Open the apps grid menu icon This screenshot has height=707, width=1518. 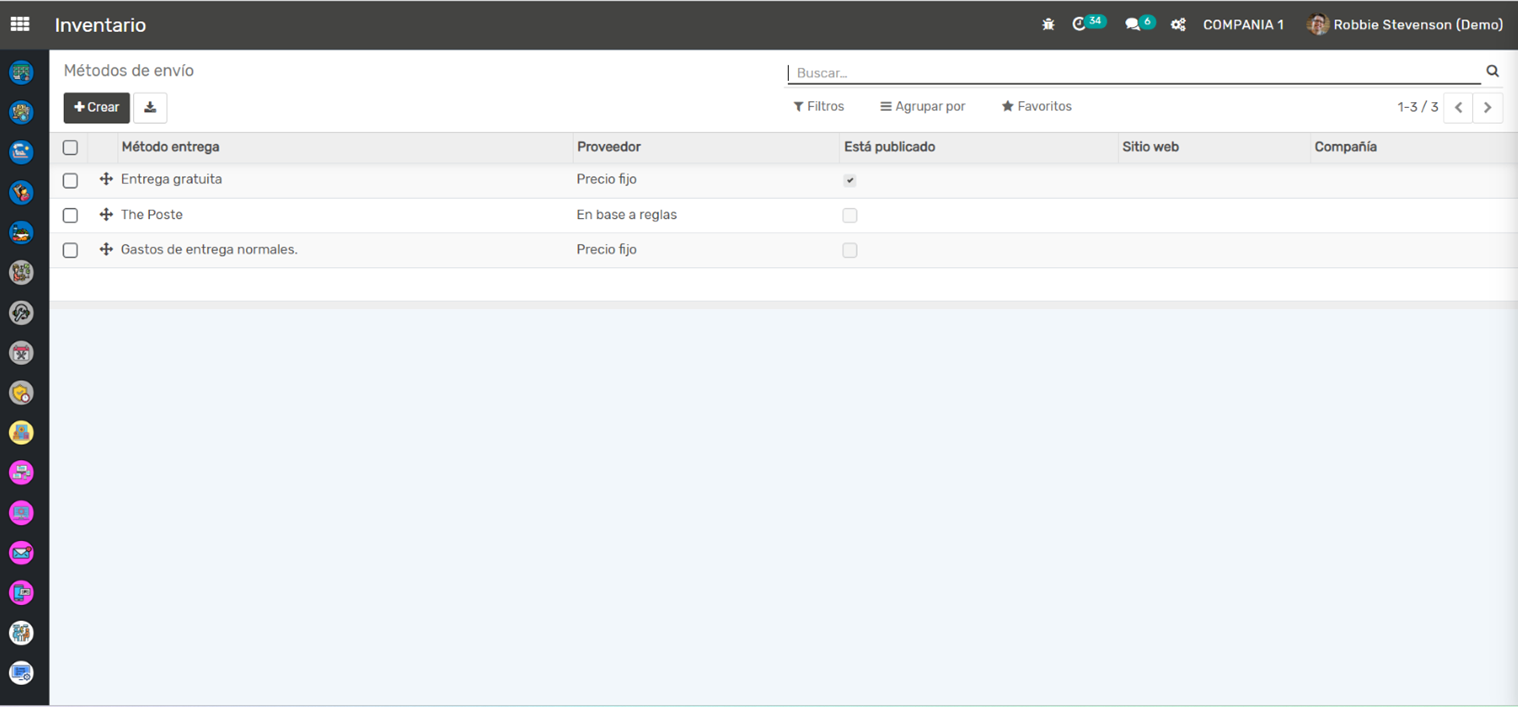(20, 24)
